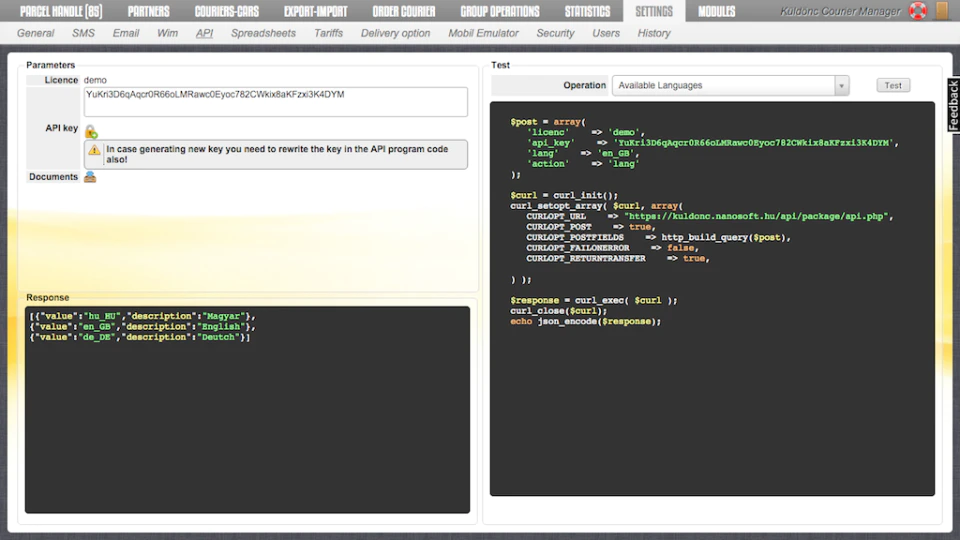Screen dimensions: 960x540
Task: Open the Documents download icon
Action: pos(90,177)
